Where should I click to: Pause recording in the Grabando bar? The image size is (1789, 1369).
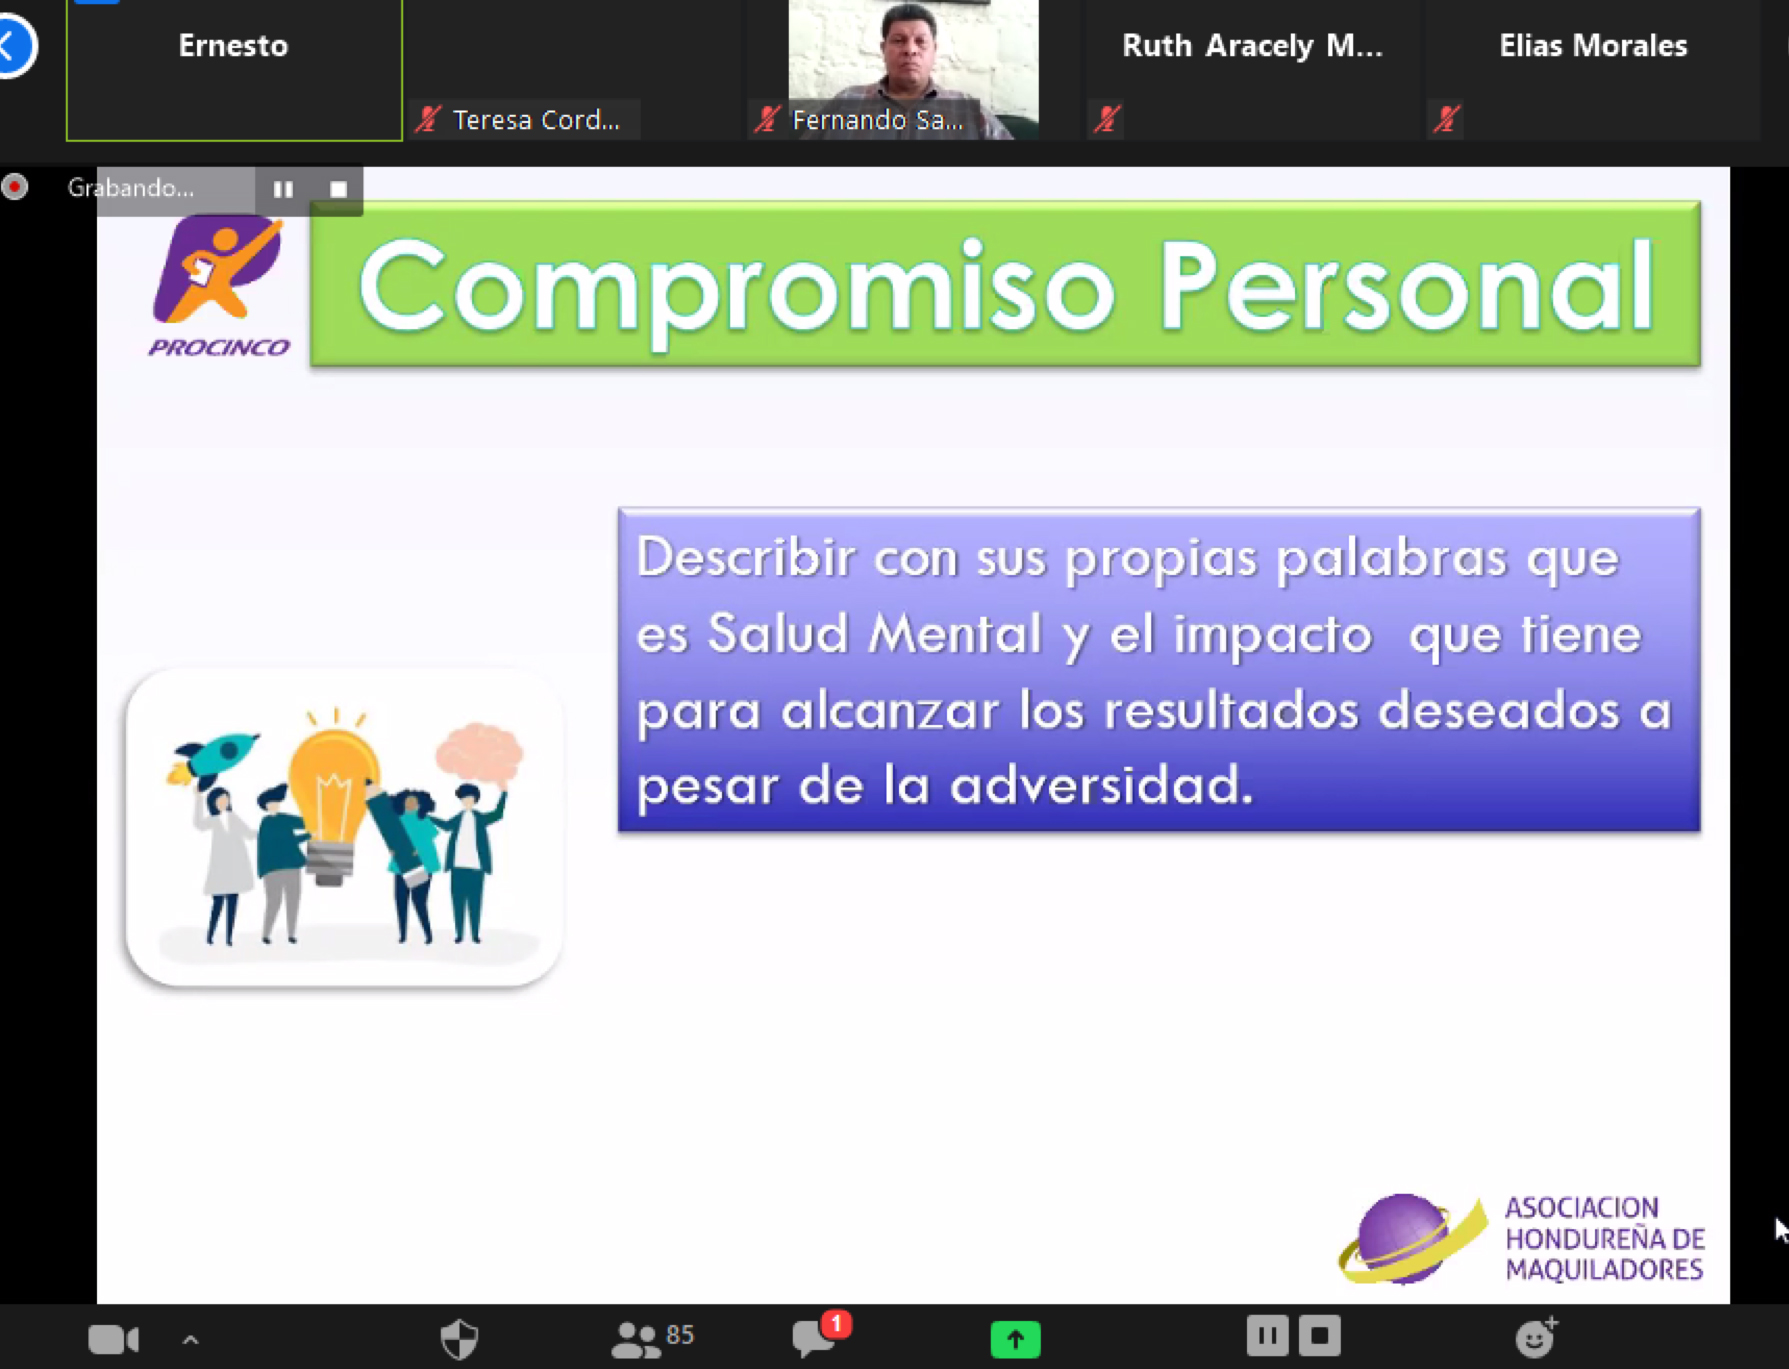[283, 189]
